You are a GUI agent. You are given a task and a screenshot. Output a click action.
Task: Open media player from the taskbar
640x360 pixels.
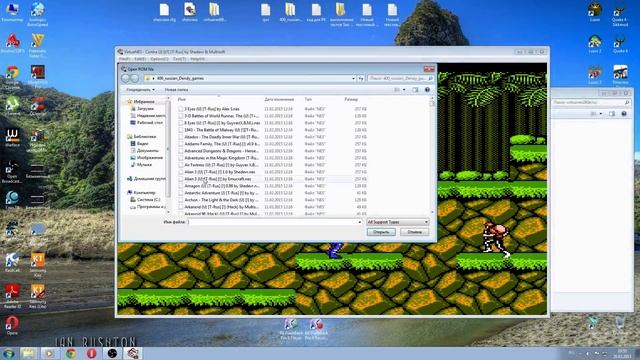click(50, 353)
